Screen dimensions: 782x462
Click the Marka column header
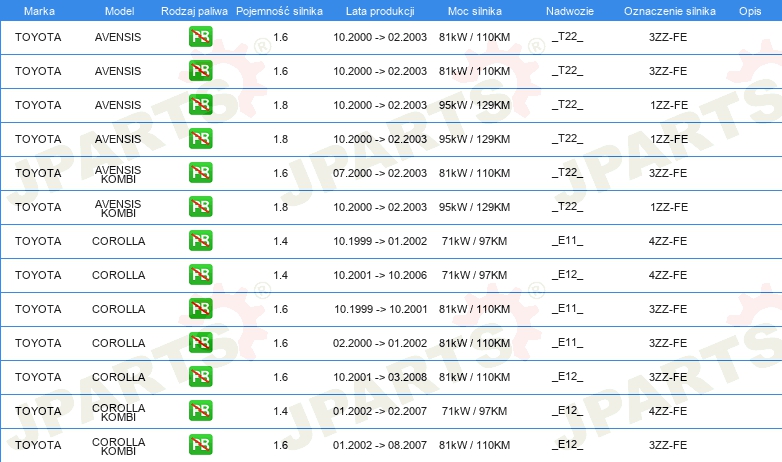tap(39, 11)
